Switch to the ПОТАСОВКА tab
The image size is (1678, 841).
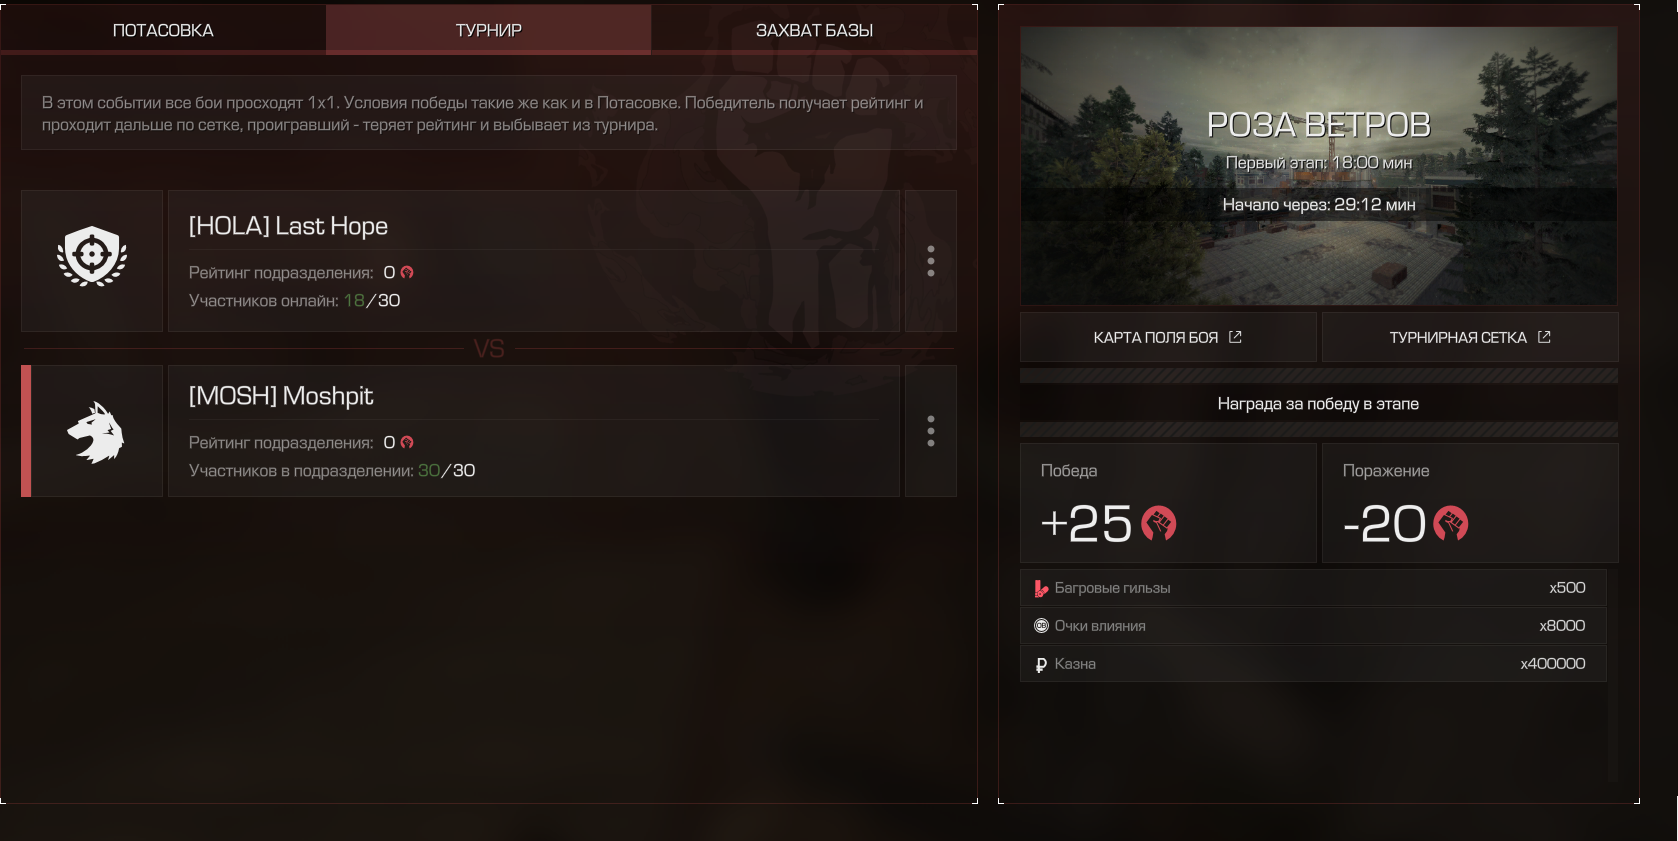163,30
